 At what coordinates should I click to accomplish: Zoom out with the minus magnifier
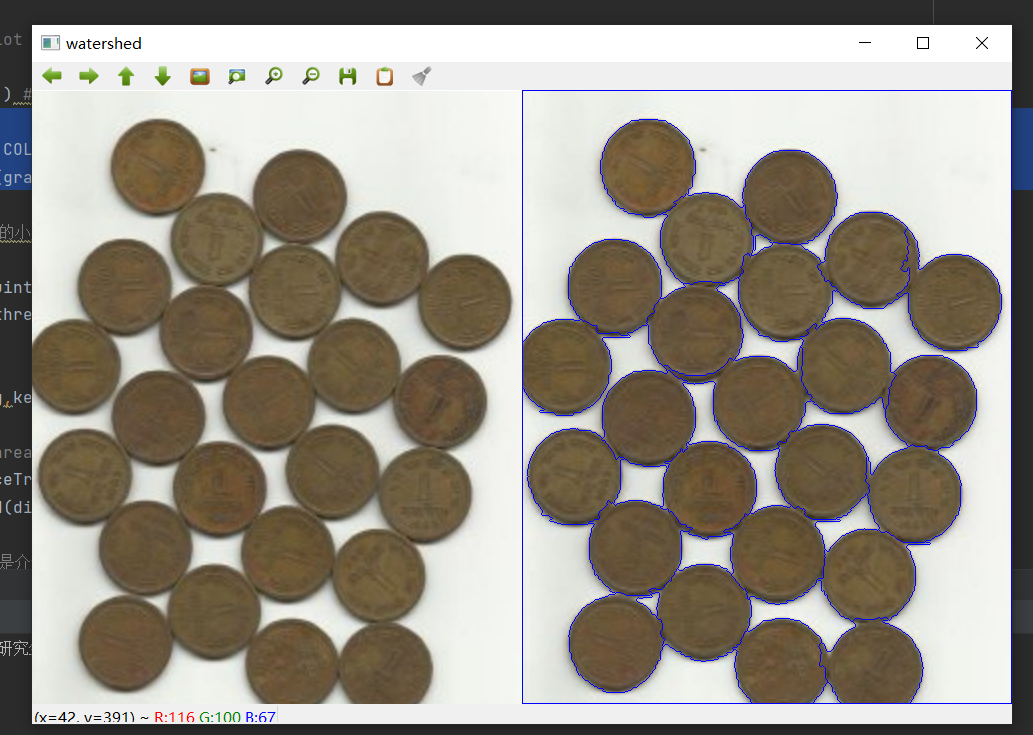coord(310,76)
